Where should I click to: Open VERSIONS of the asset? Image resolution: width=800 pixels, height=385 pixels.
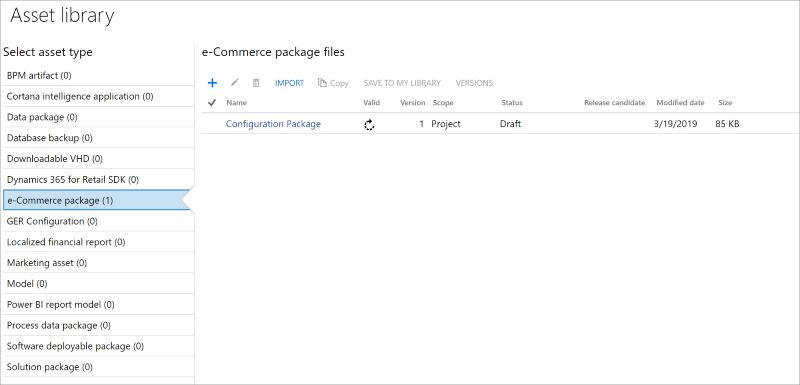pos(474,83)
